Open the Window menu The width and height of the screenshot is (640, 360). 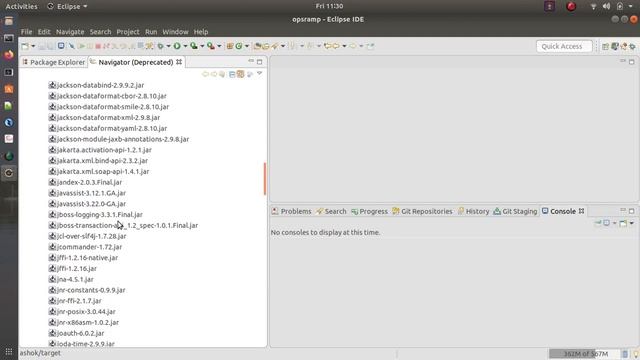tap(175, 32)
